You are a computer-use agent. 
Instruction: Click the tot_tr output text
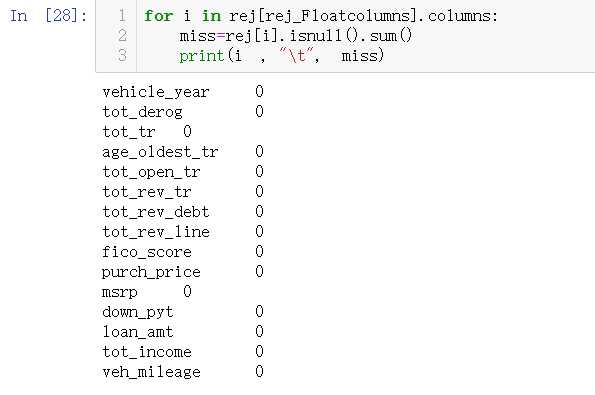[x=147, y=132]
